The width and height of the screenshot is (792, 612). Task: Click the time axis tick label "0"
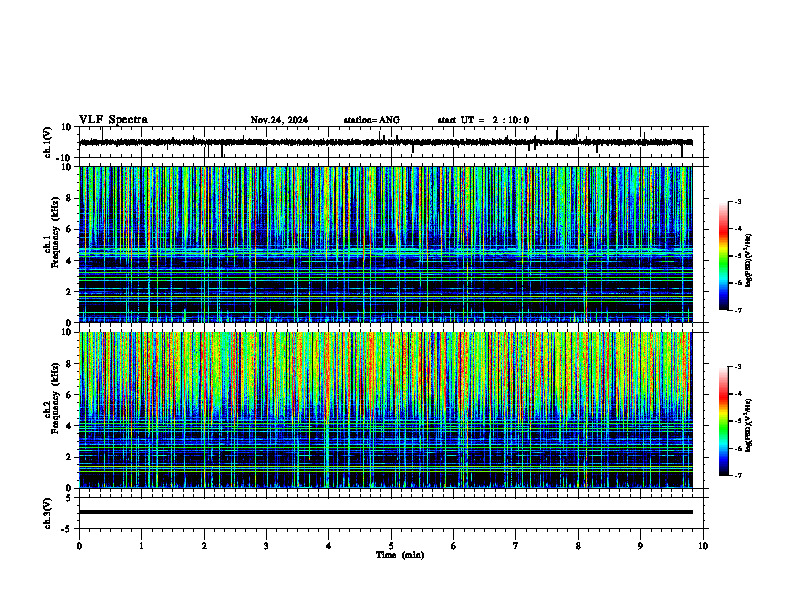[79, 546]
